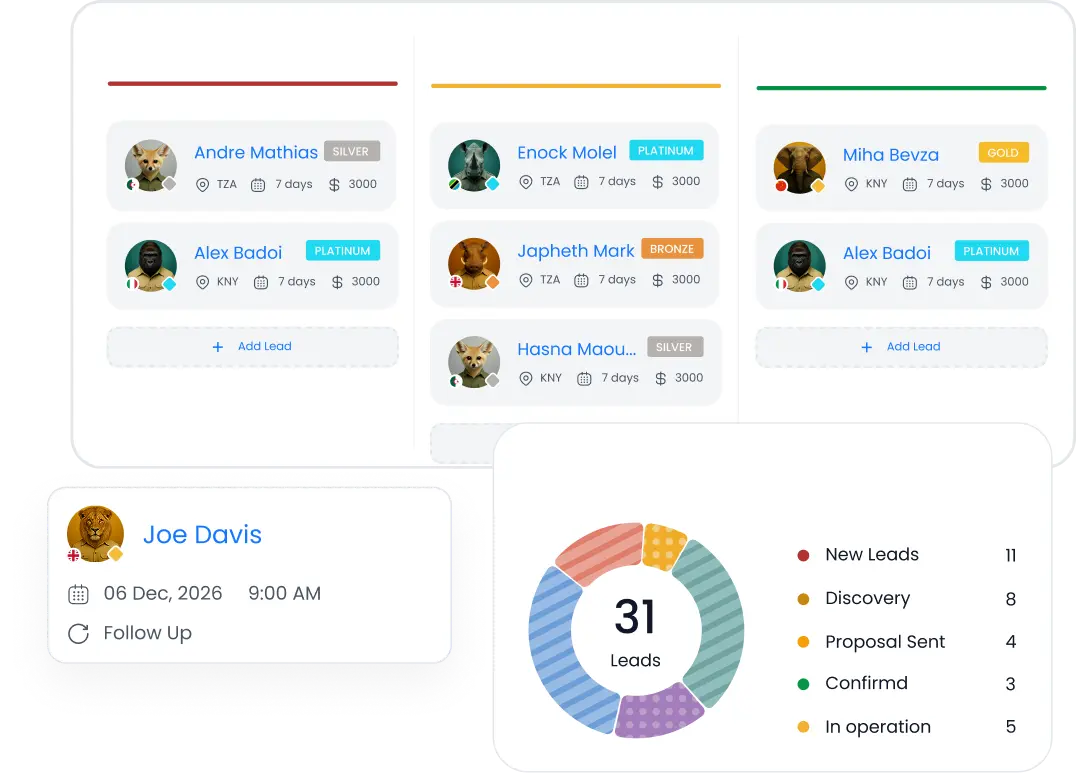1077x773 pixels.
Task: Open Andre Mathias fox avatar
Action: tap(150, 166)
